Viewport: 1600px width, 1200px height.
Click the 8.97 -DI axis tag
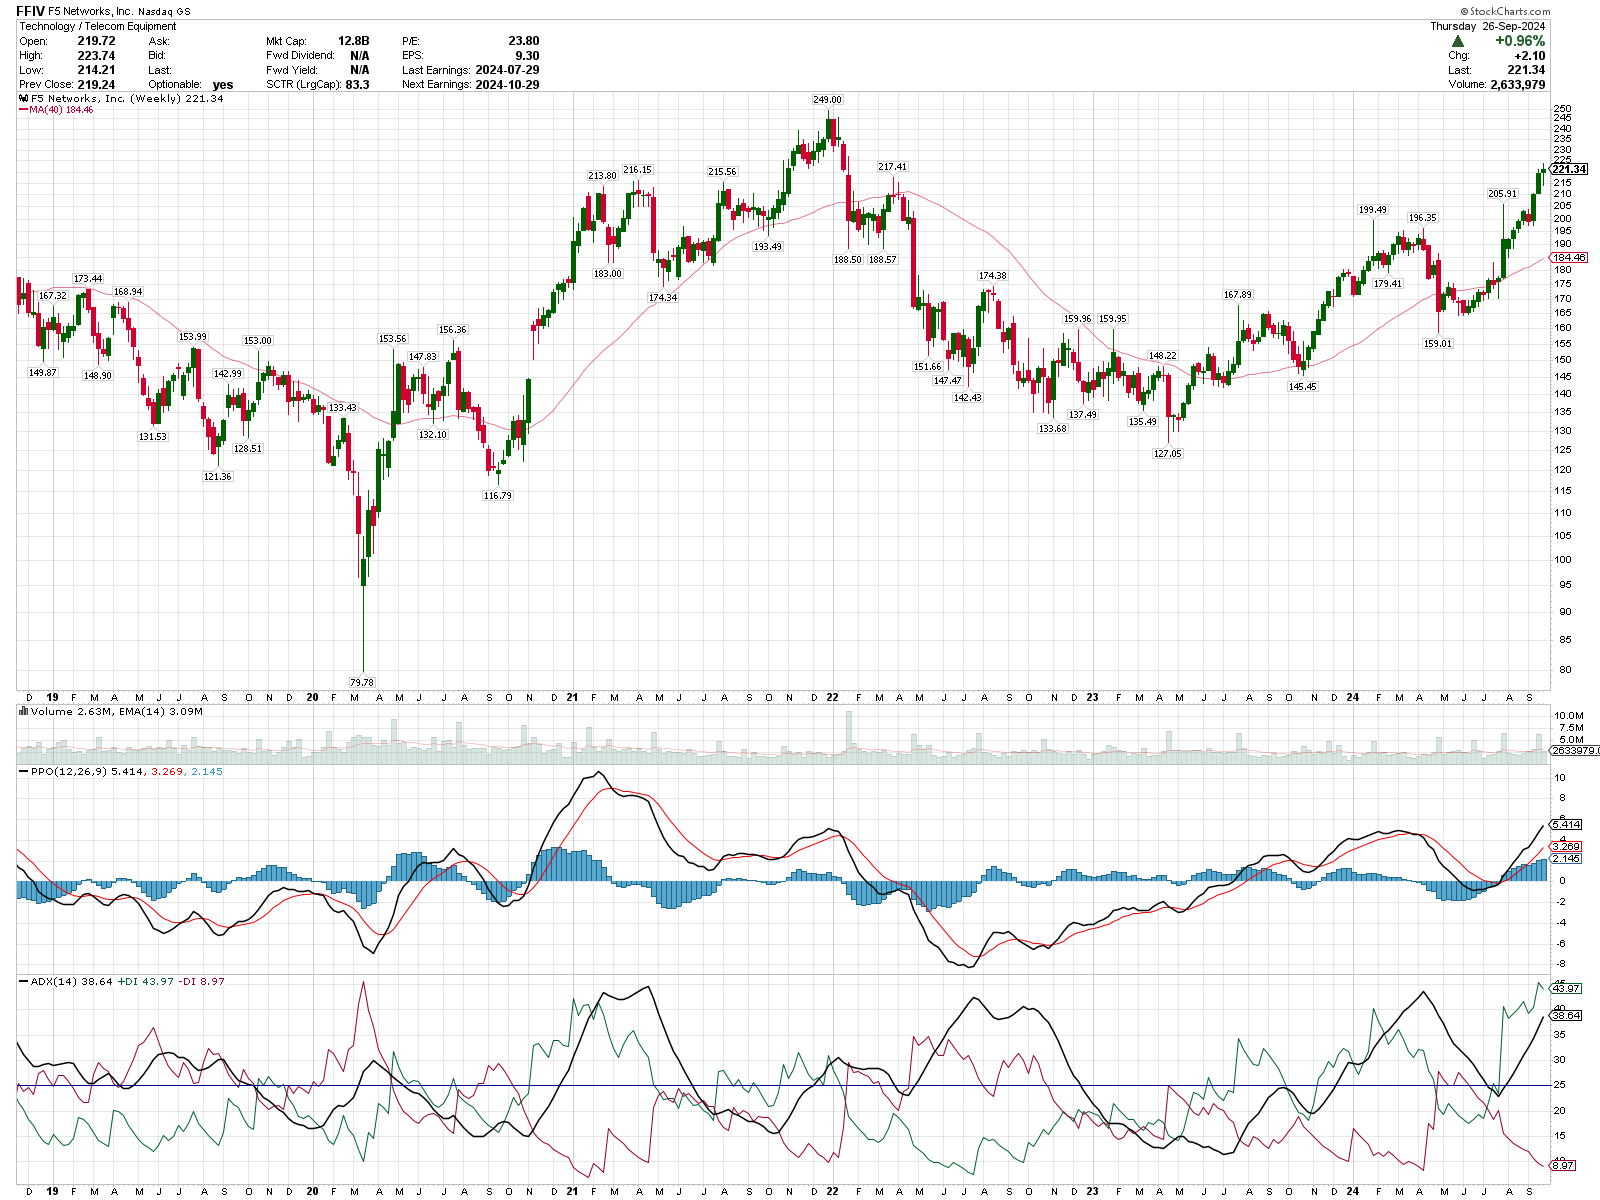point(1564,1166)
